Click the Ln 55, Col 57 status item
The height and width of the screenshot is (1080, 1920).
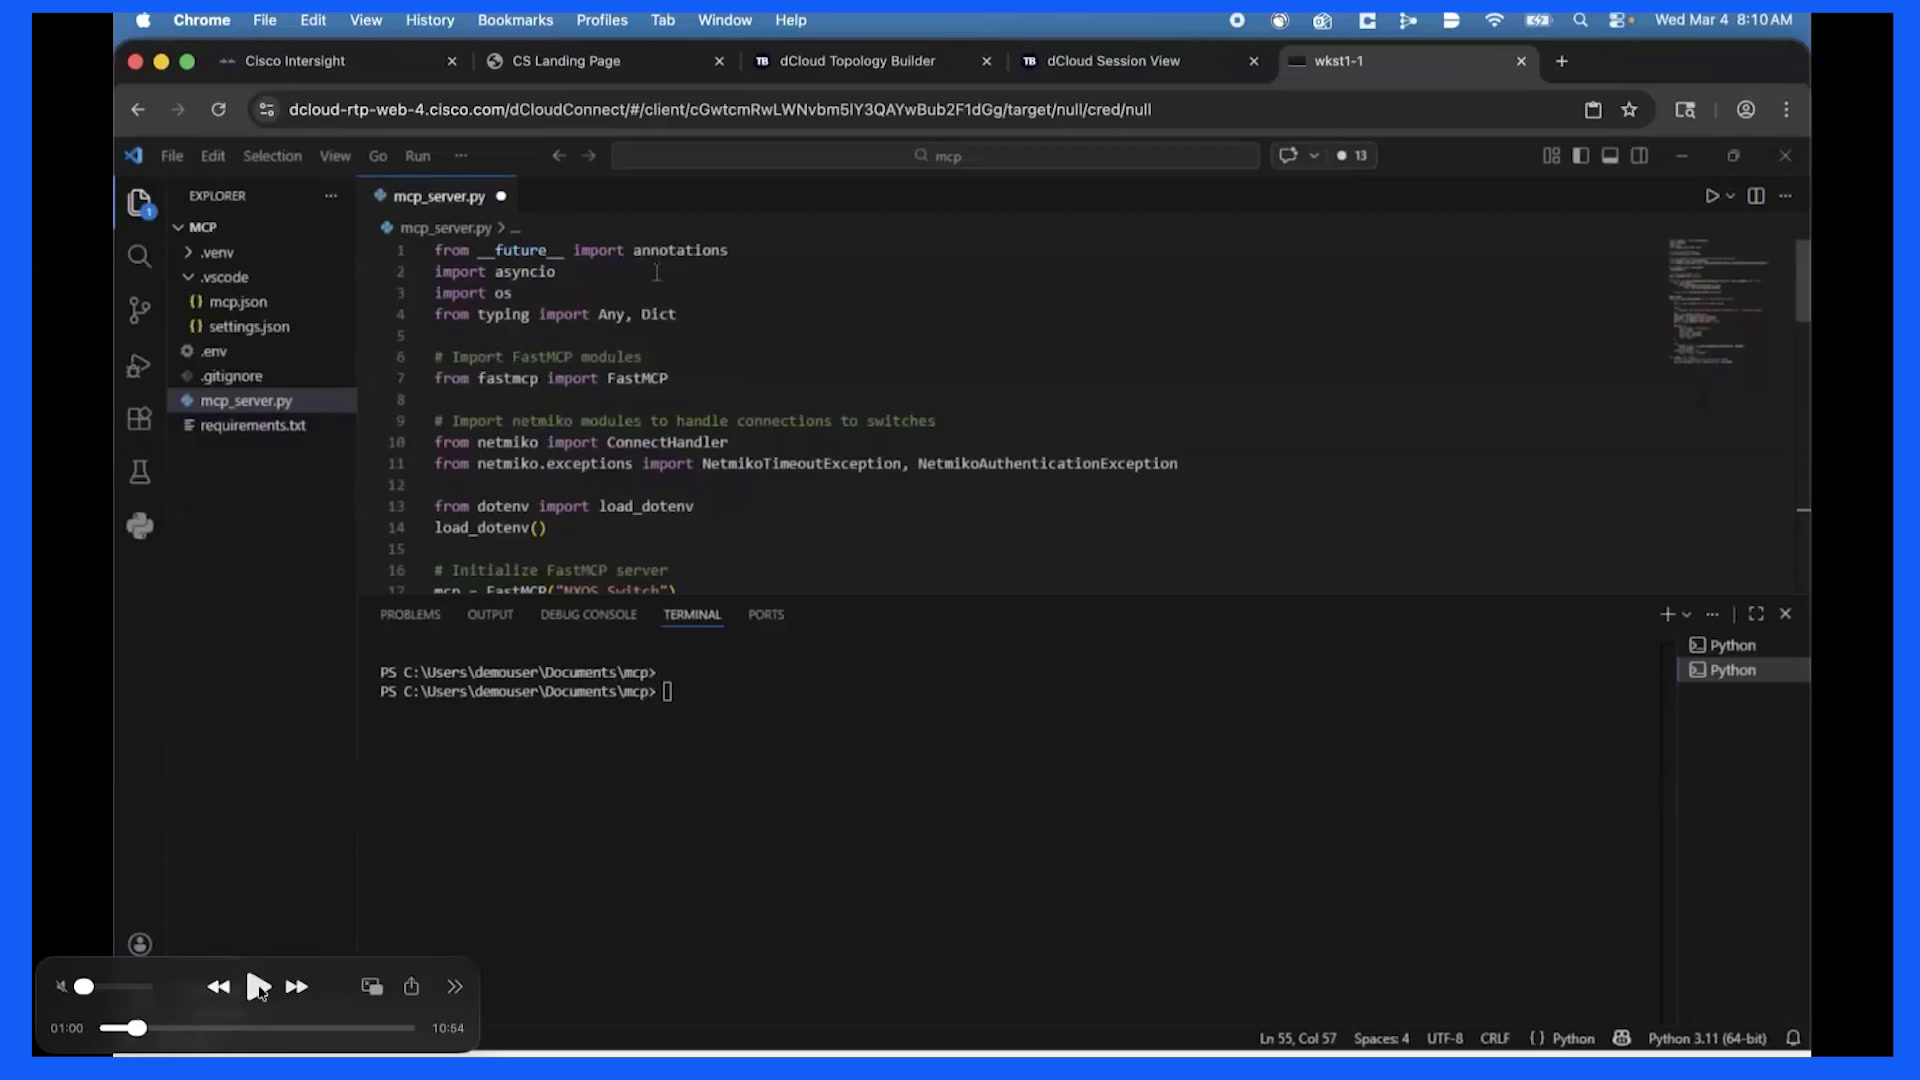point(1297,1039)
